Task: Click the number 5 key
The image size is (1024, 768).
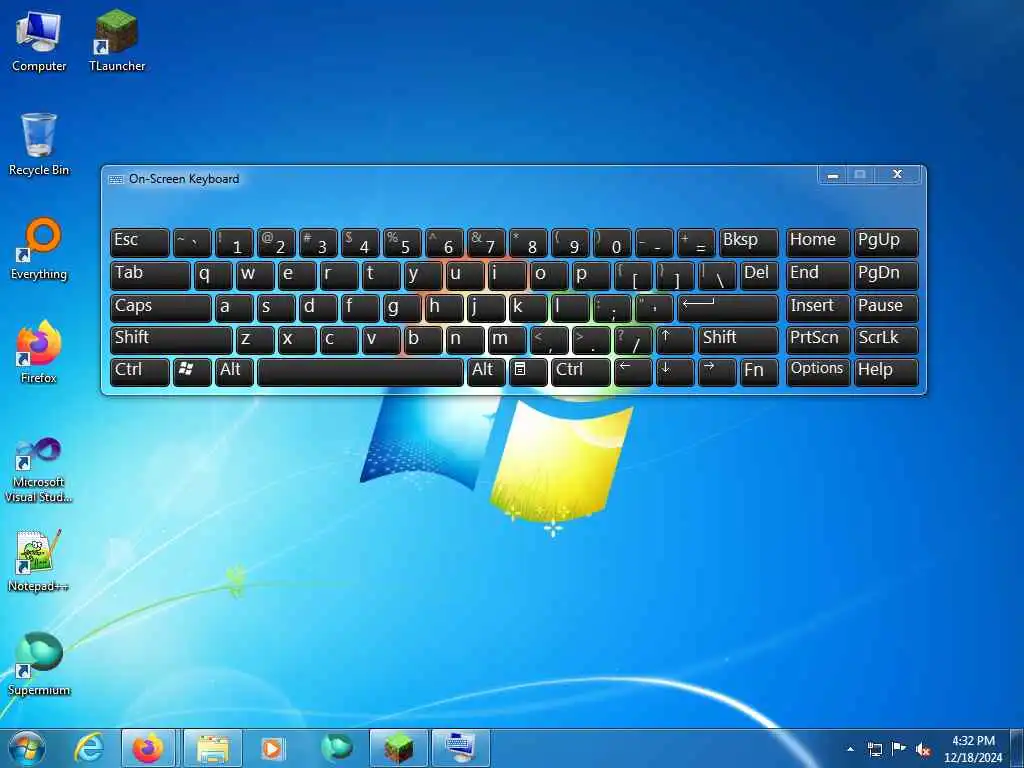Action: (402, 242)
